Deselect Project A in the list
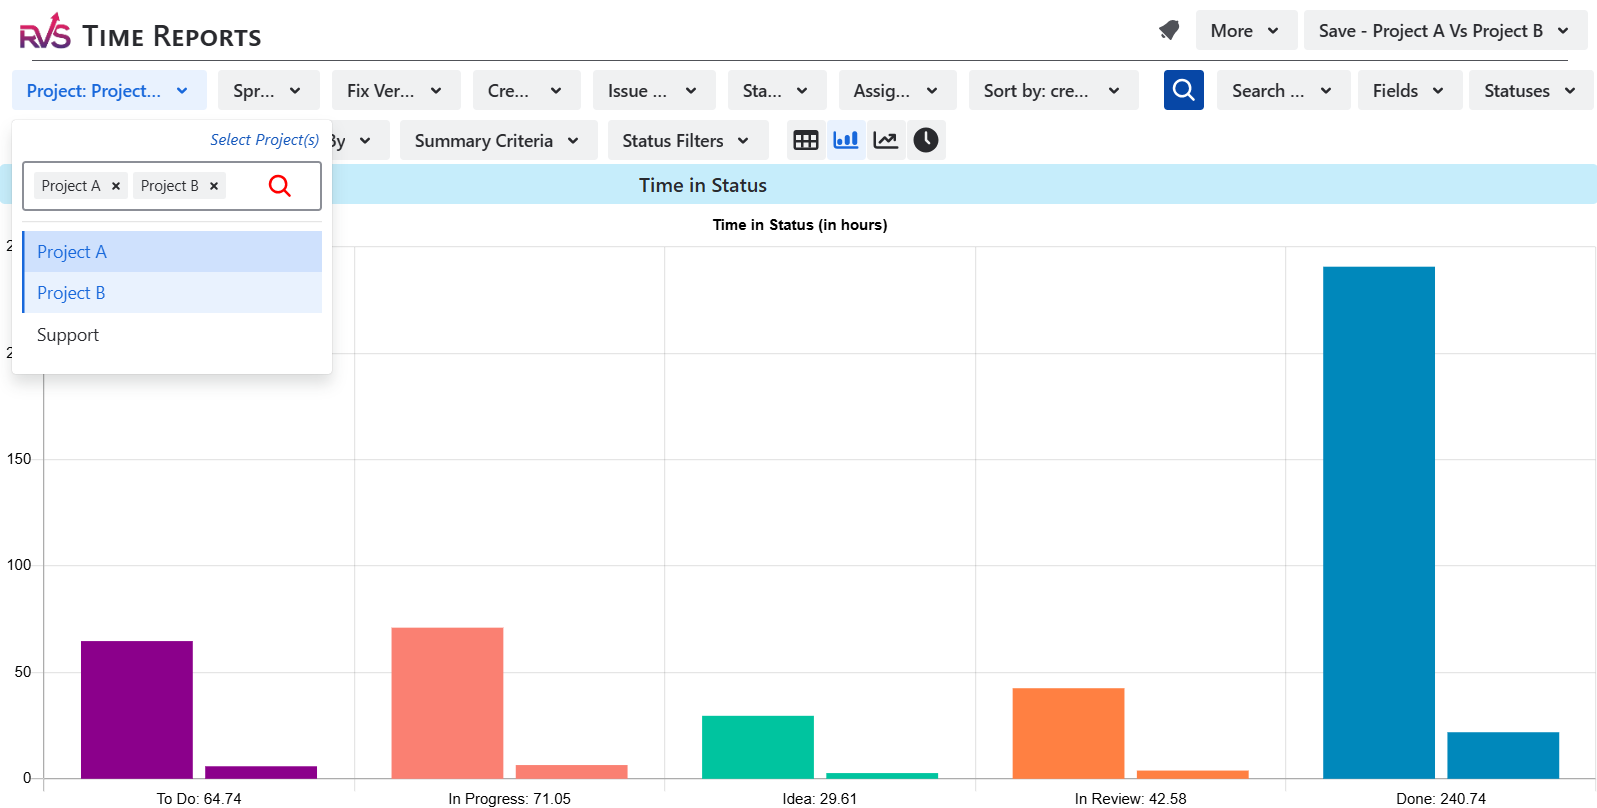 [172, 252]
